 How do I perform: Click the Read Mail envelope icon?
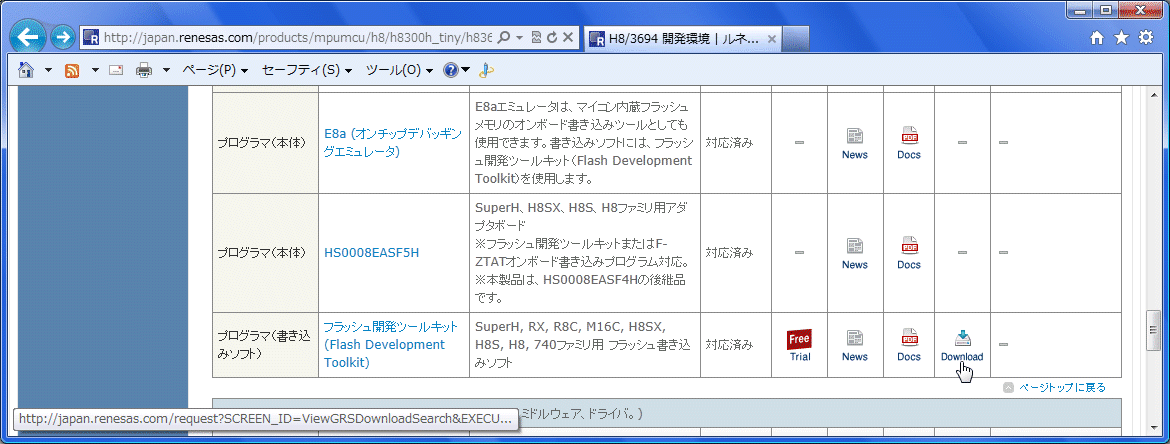tap(116, 70)
